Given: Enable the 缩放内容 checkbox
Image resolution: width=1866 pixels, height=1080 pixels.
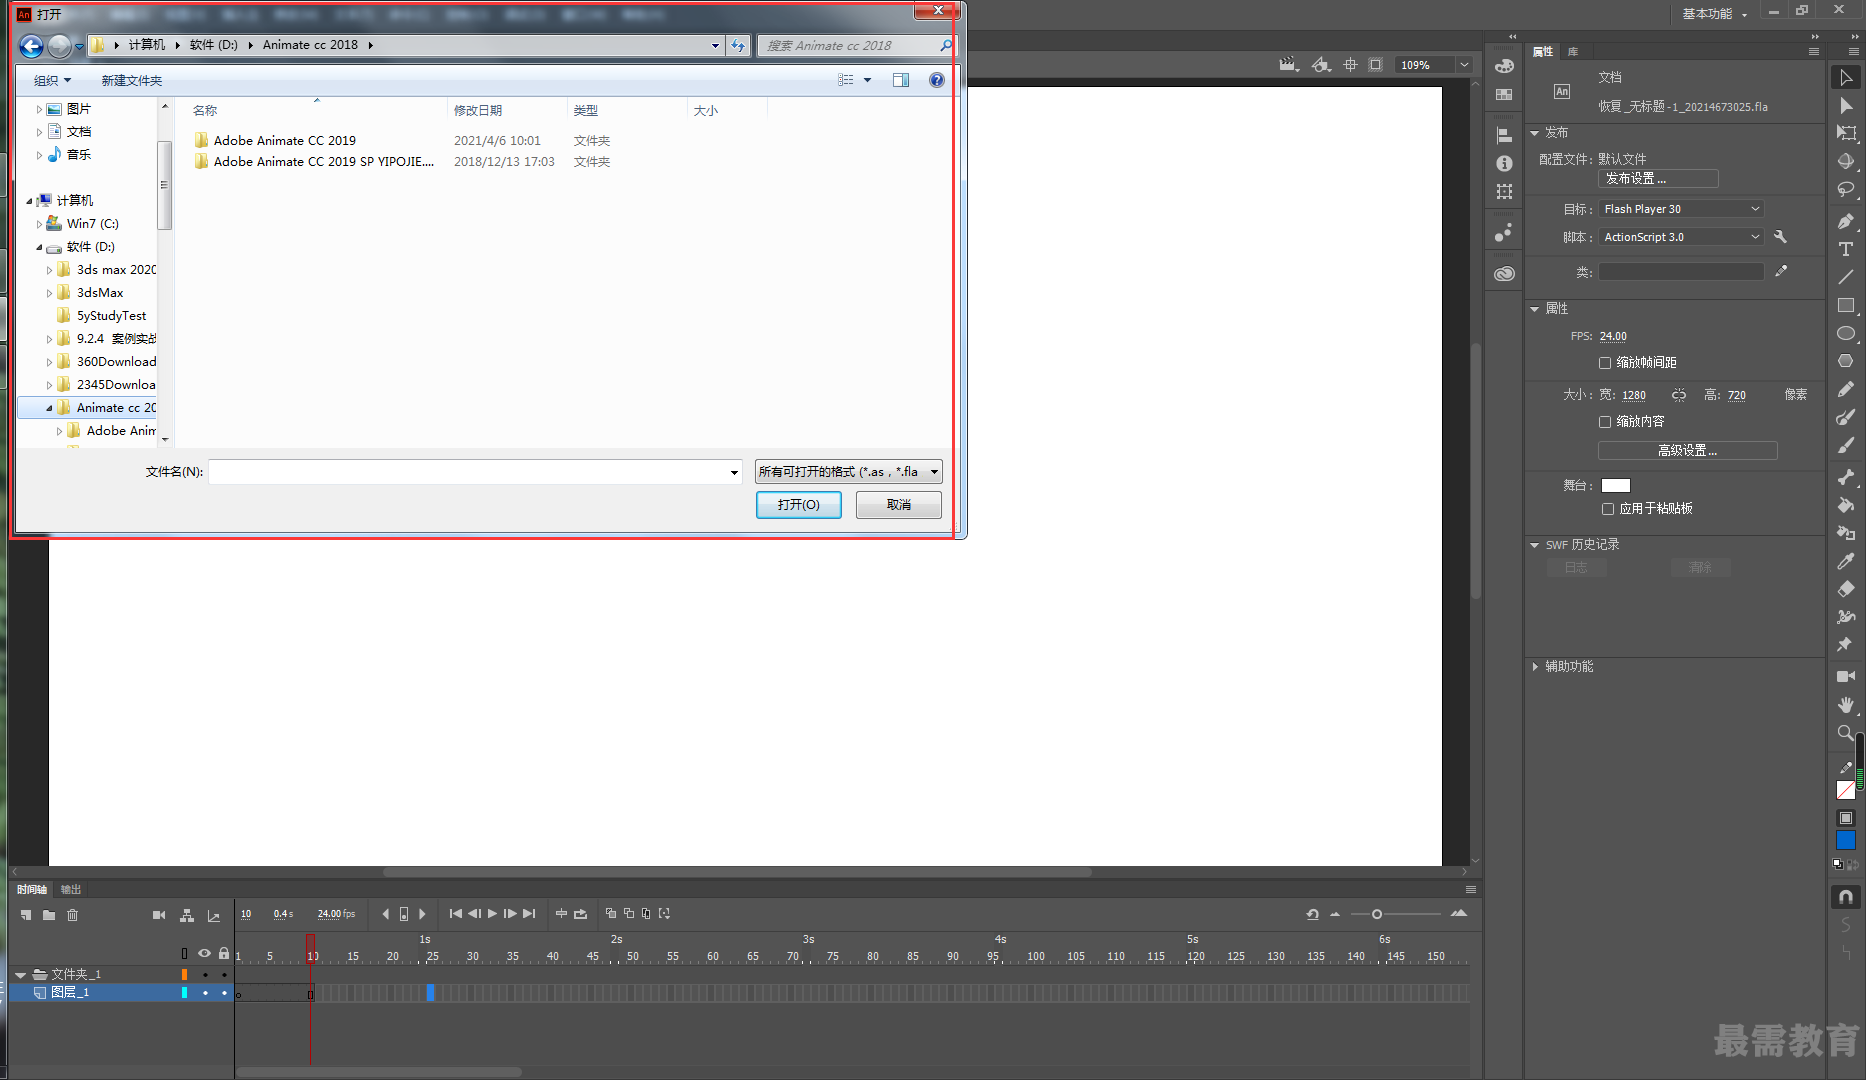Looking at the screenshot, I should pos(1605,422).
